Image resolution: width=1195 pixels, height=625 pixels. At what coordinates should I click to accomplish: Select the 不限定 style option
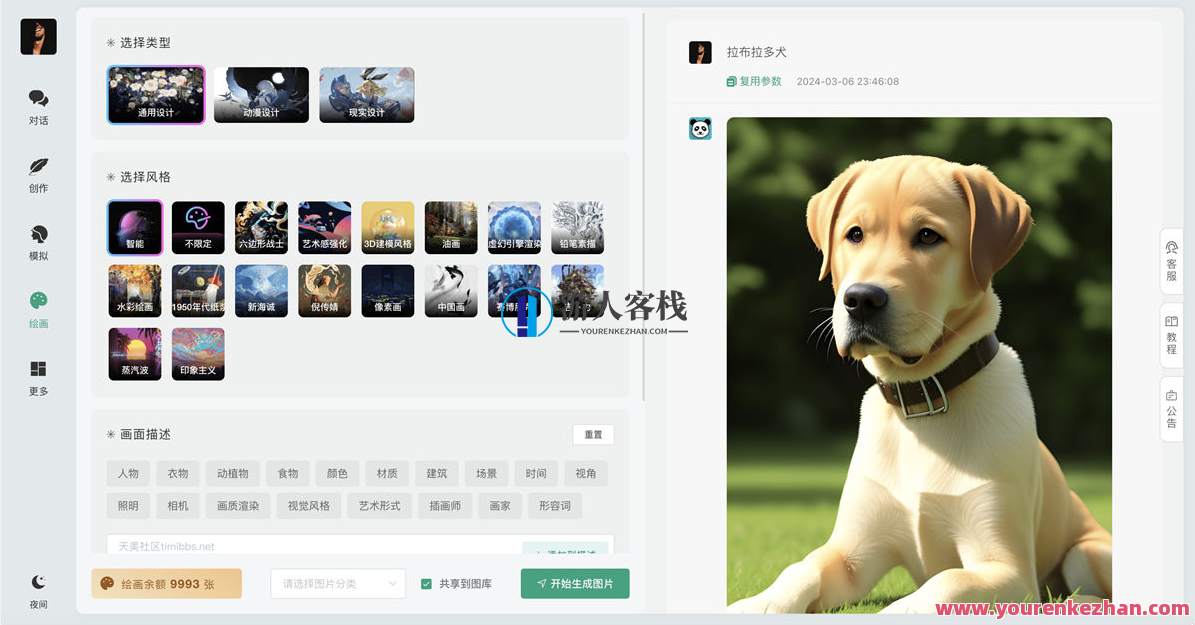click(x=197, y=227)
